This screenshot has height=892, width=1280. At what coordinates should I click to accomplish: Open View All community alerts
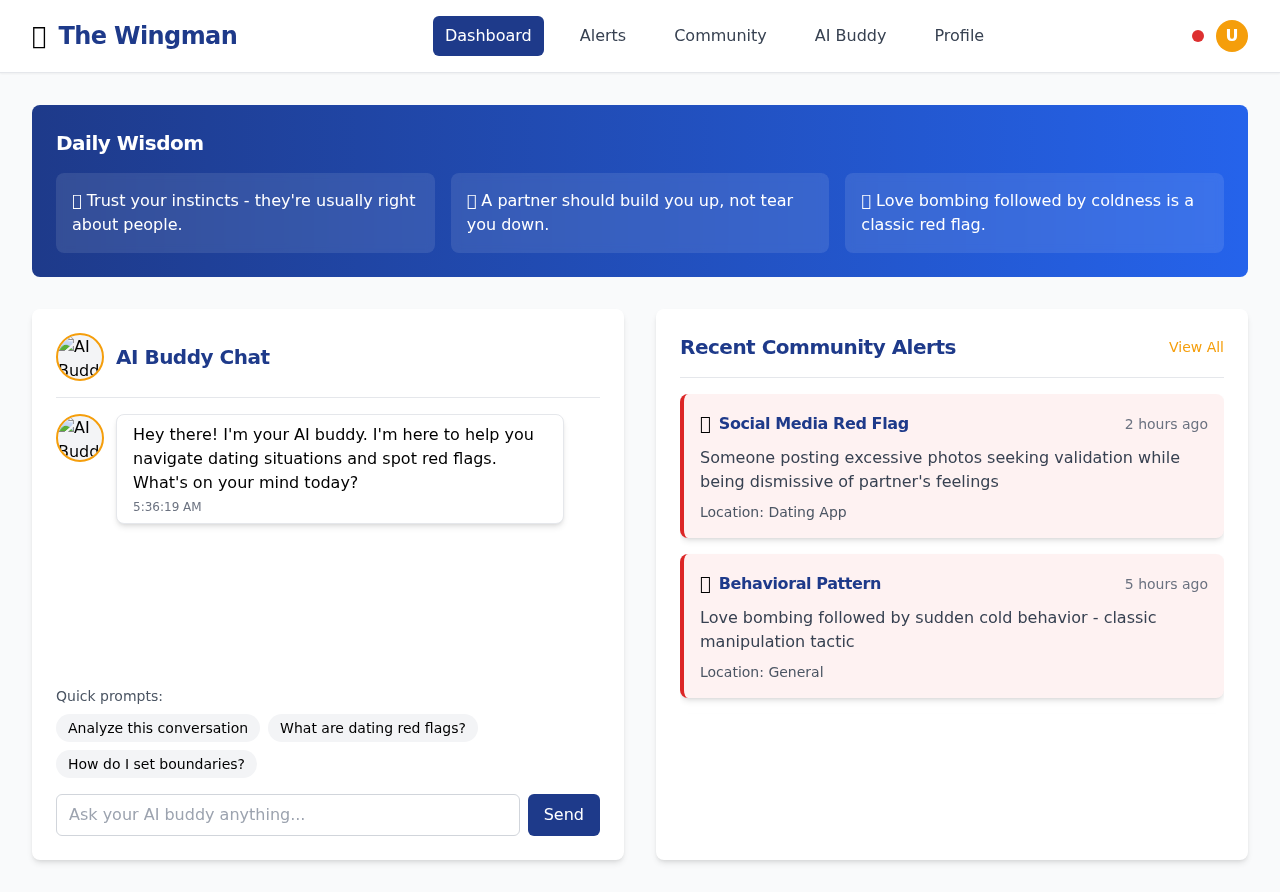pos(1195,347)
